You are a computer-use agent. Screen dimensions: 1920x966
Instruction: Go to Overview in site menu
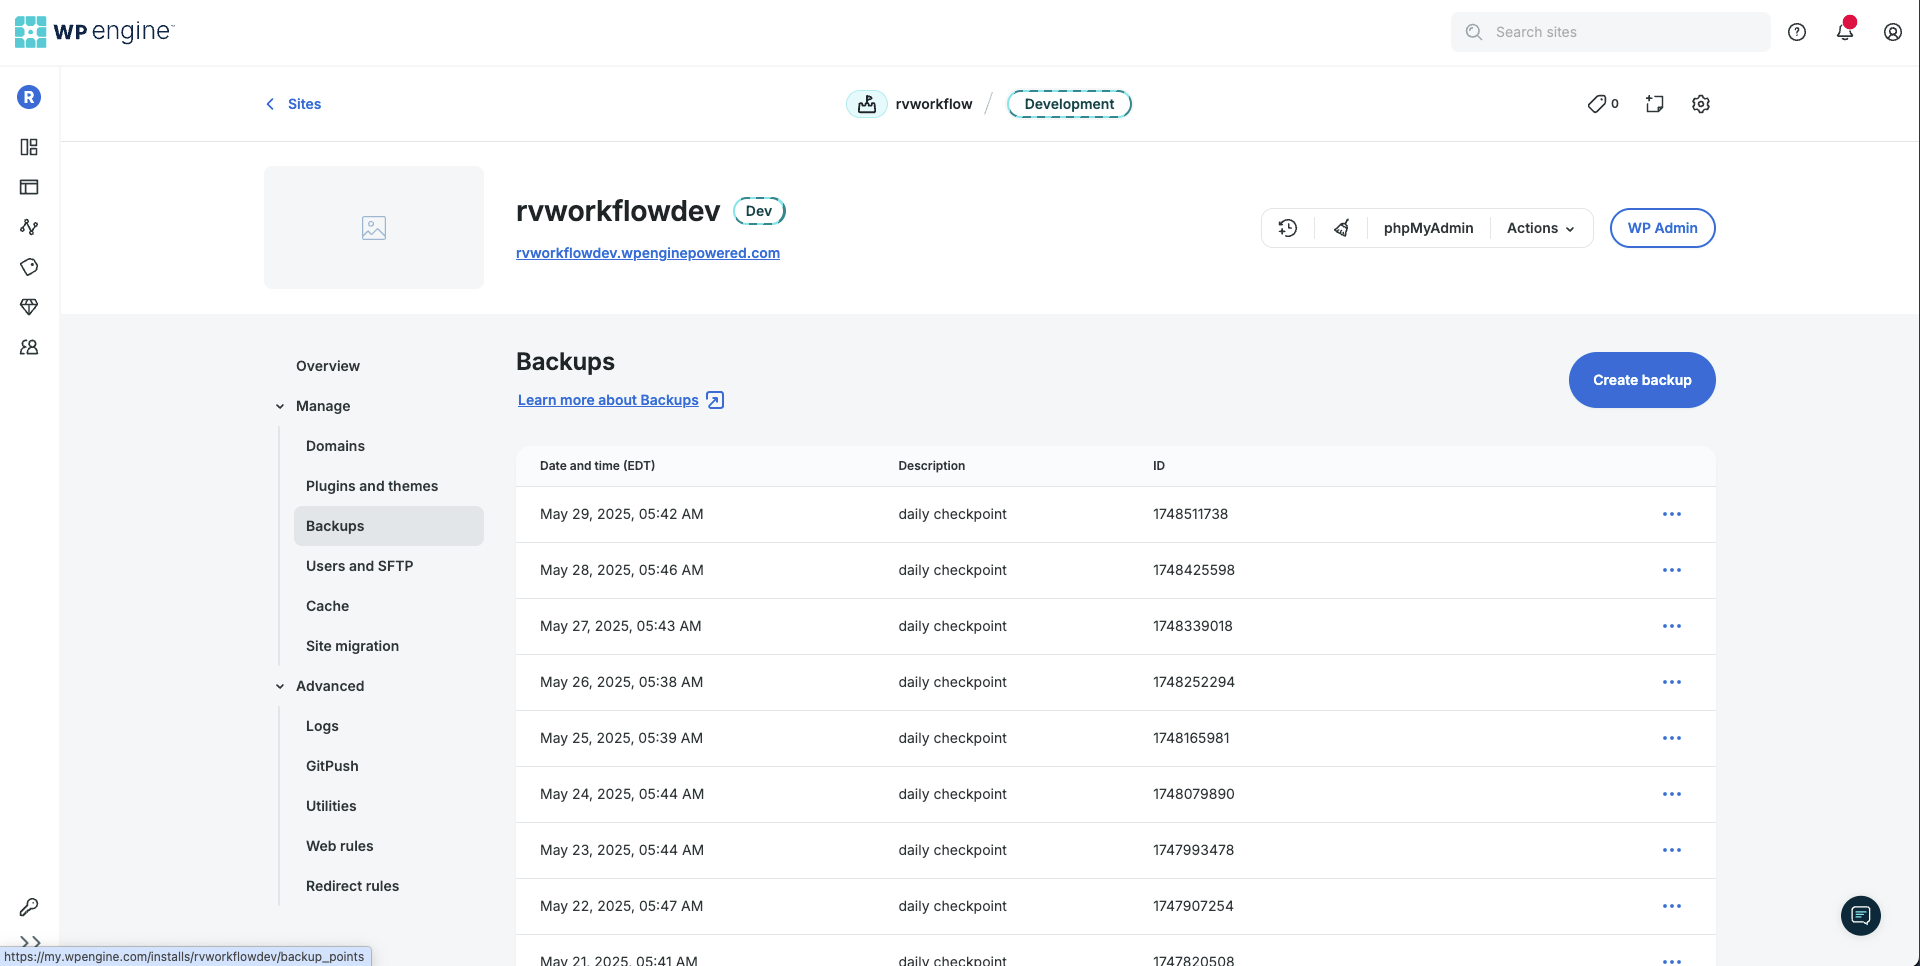click(x=328, y=366)
